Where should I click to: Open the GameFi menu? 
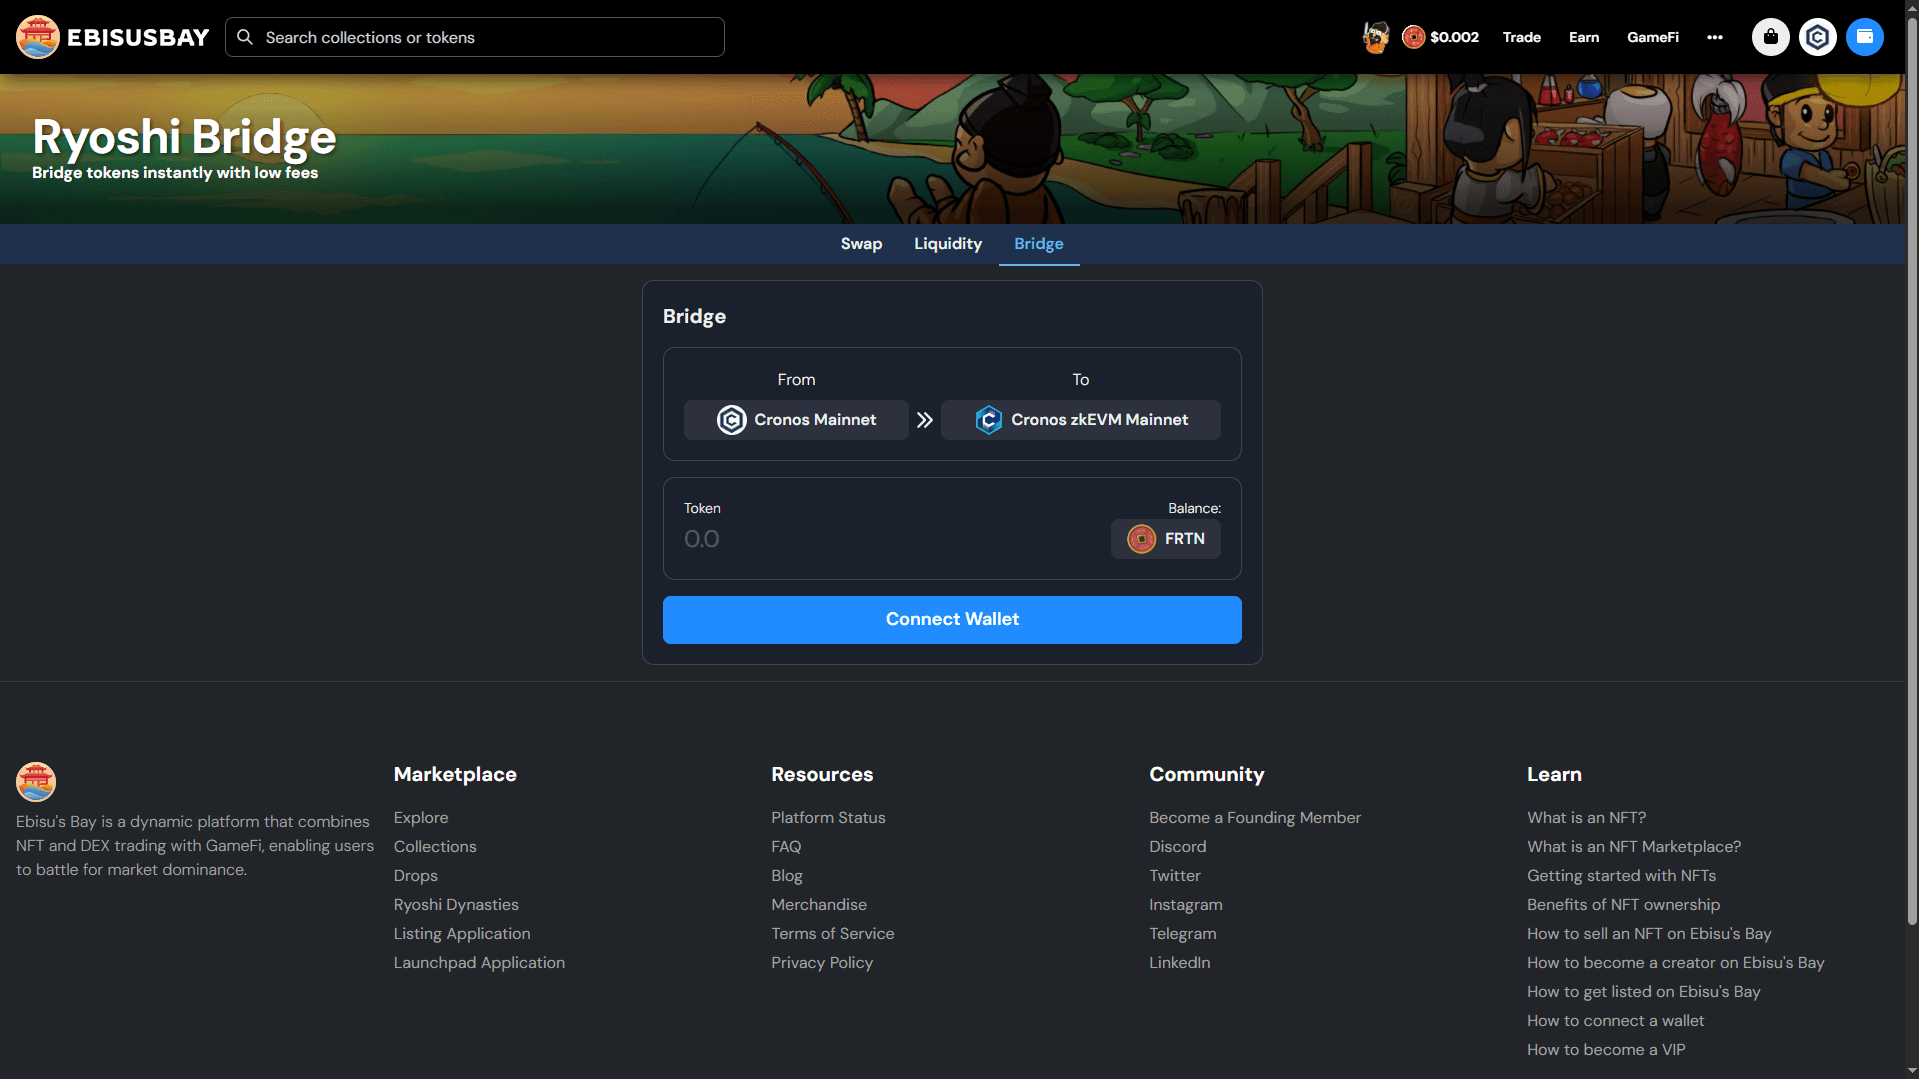tap(1652, 37)
